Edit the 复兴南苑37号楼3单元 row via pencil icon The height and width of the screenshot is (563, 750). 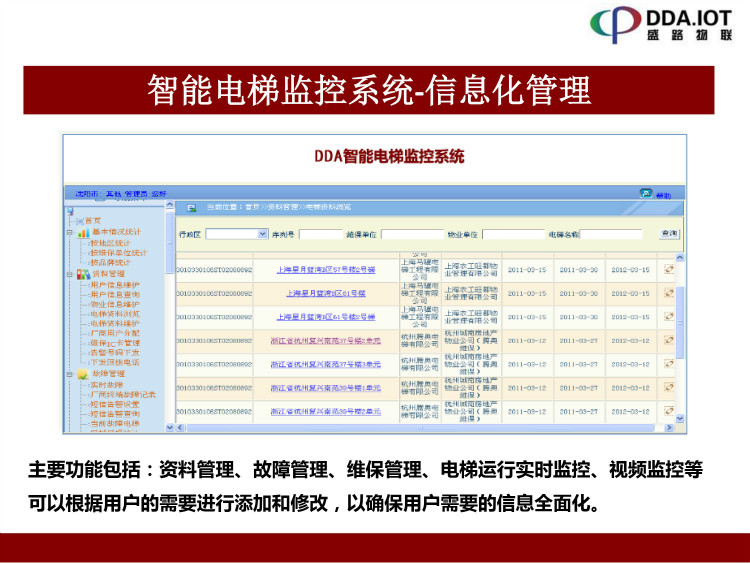tap(669, 364)
